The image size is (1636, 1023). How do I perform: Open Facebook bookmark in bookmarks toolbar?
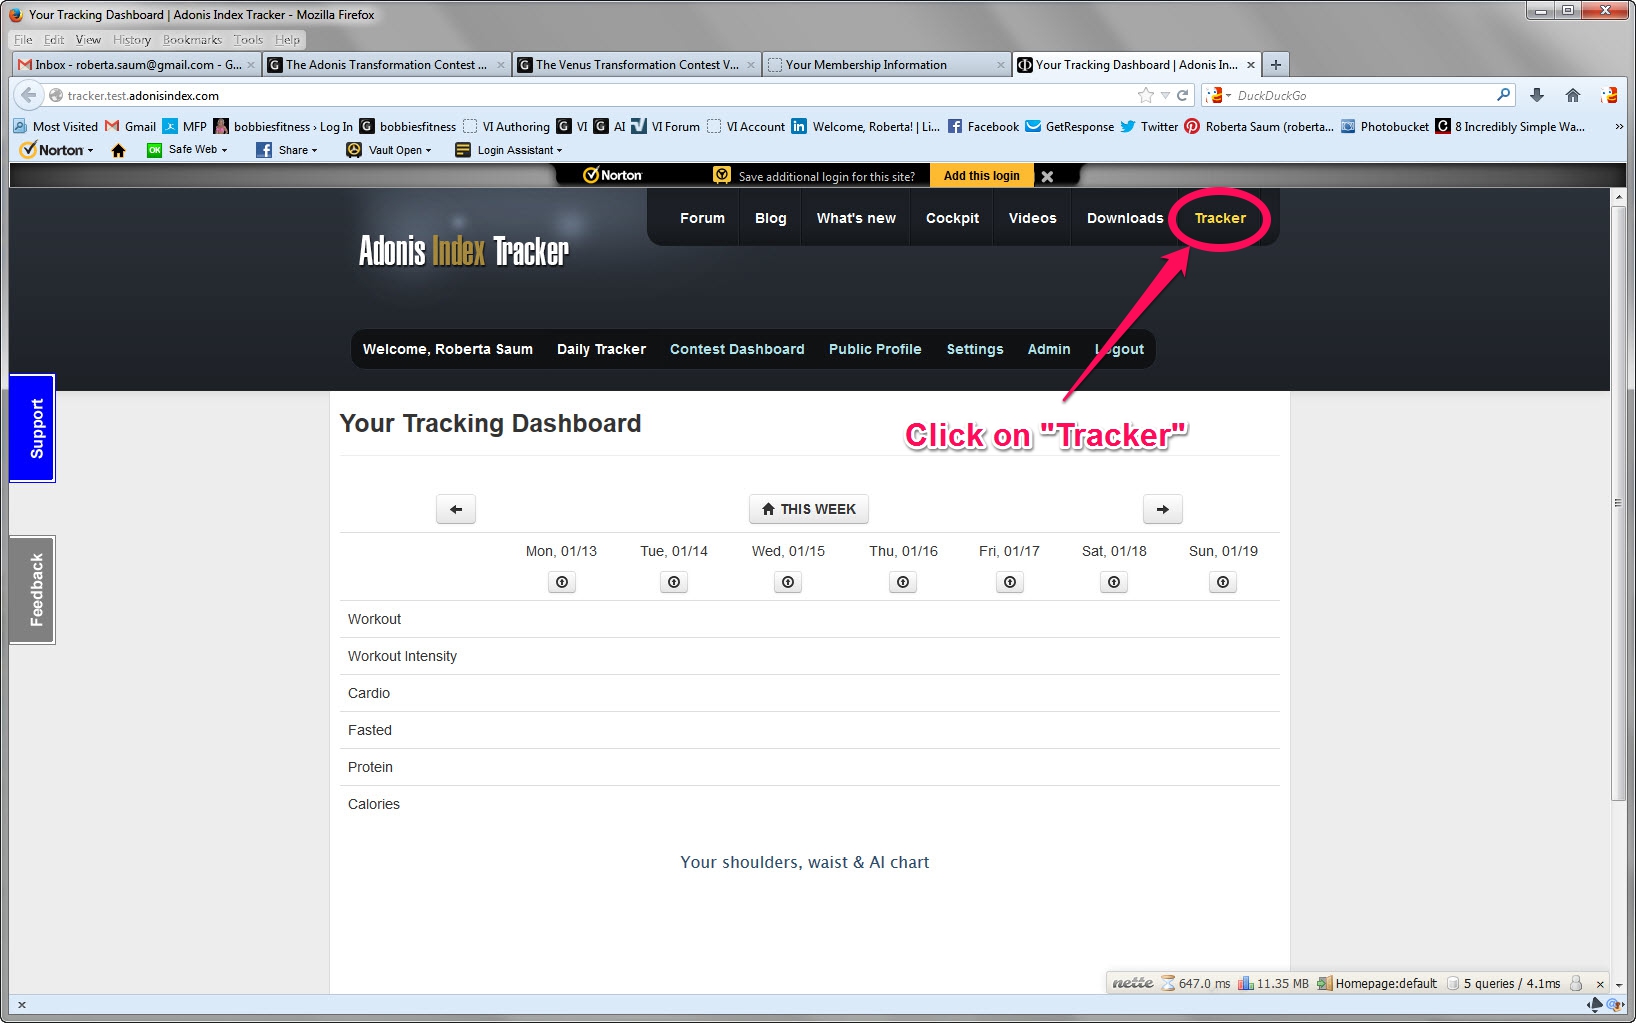point(983,126)
